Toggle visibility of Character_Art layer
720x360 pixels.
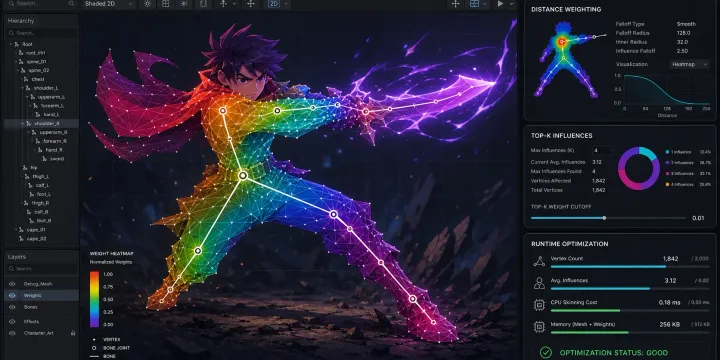12,333
